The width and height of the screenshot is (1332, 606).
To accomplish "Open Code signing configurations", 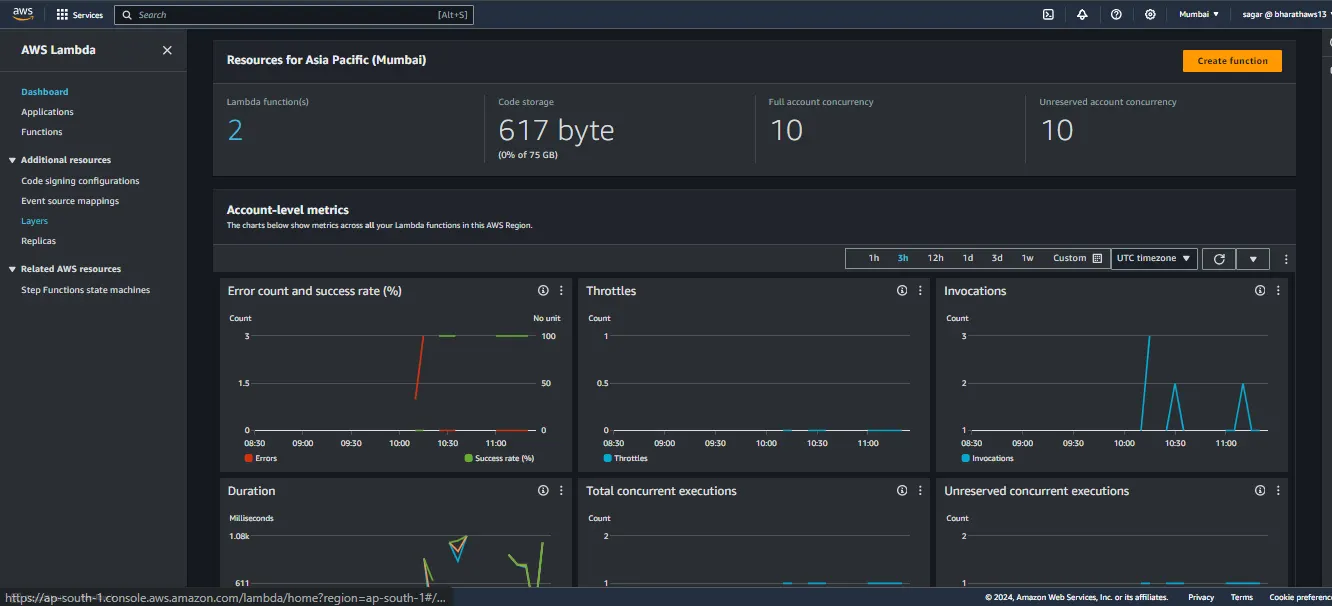I will point(80,181).
